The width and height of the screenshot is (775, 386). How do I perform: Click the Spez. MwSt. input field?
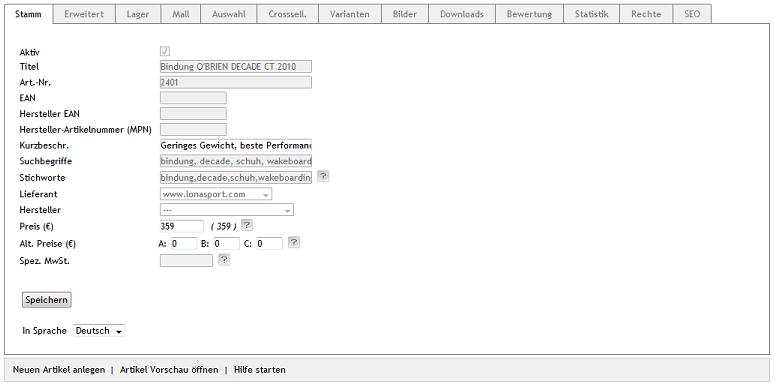[x=186, y=260]
